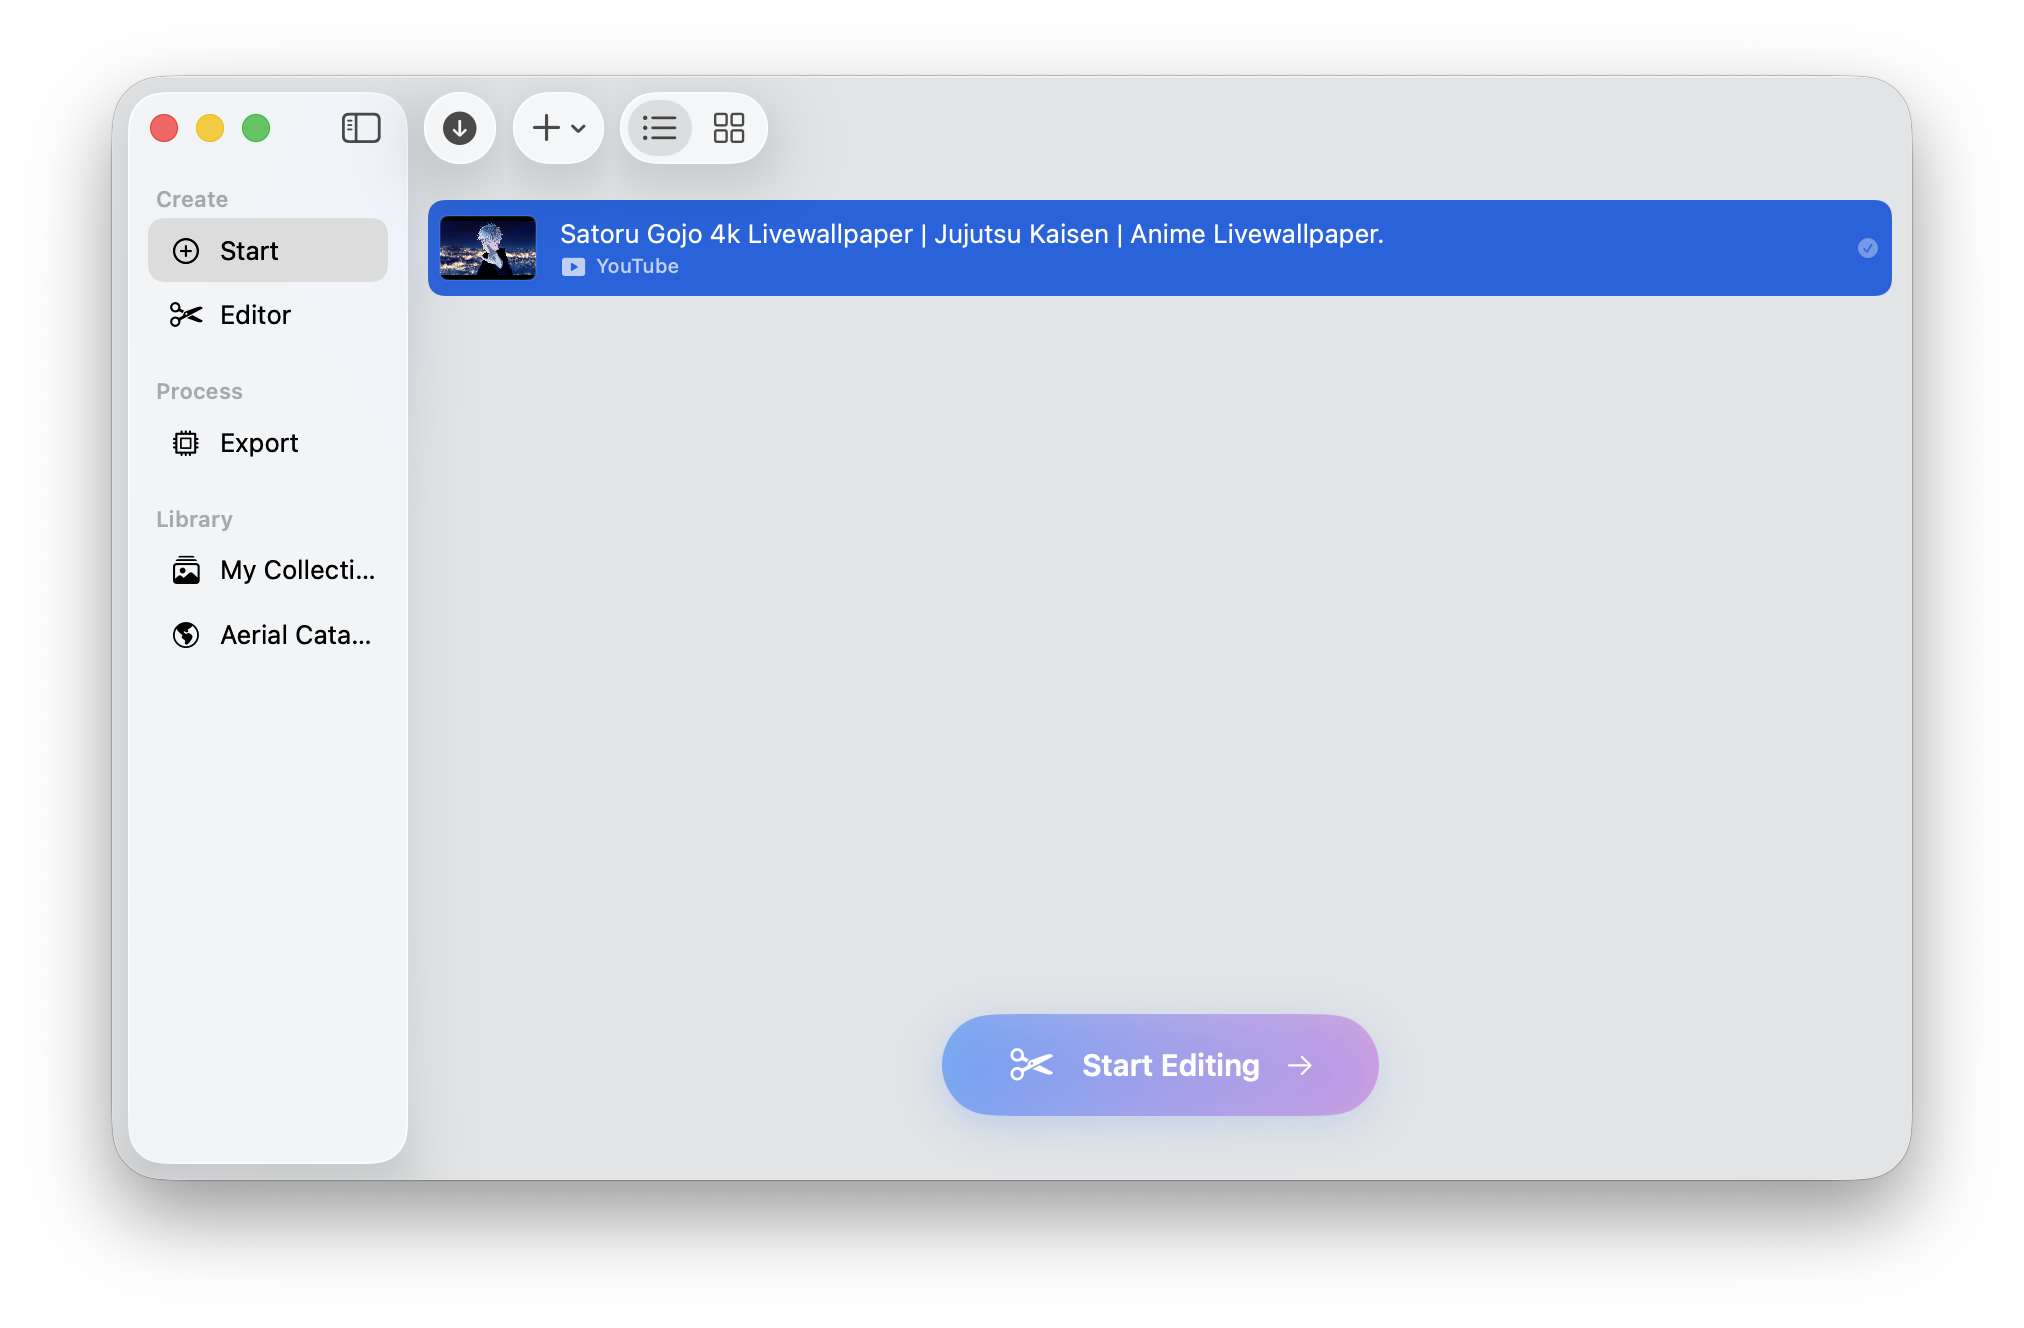Click the scissors icon beside Editor
This screenshot has width=2024, height=1328.
point(186,315)
